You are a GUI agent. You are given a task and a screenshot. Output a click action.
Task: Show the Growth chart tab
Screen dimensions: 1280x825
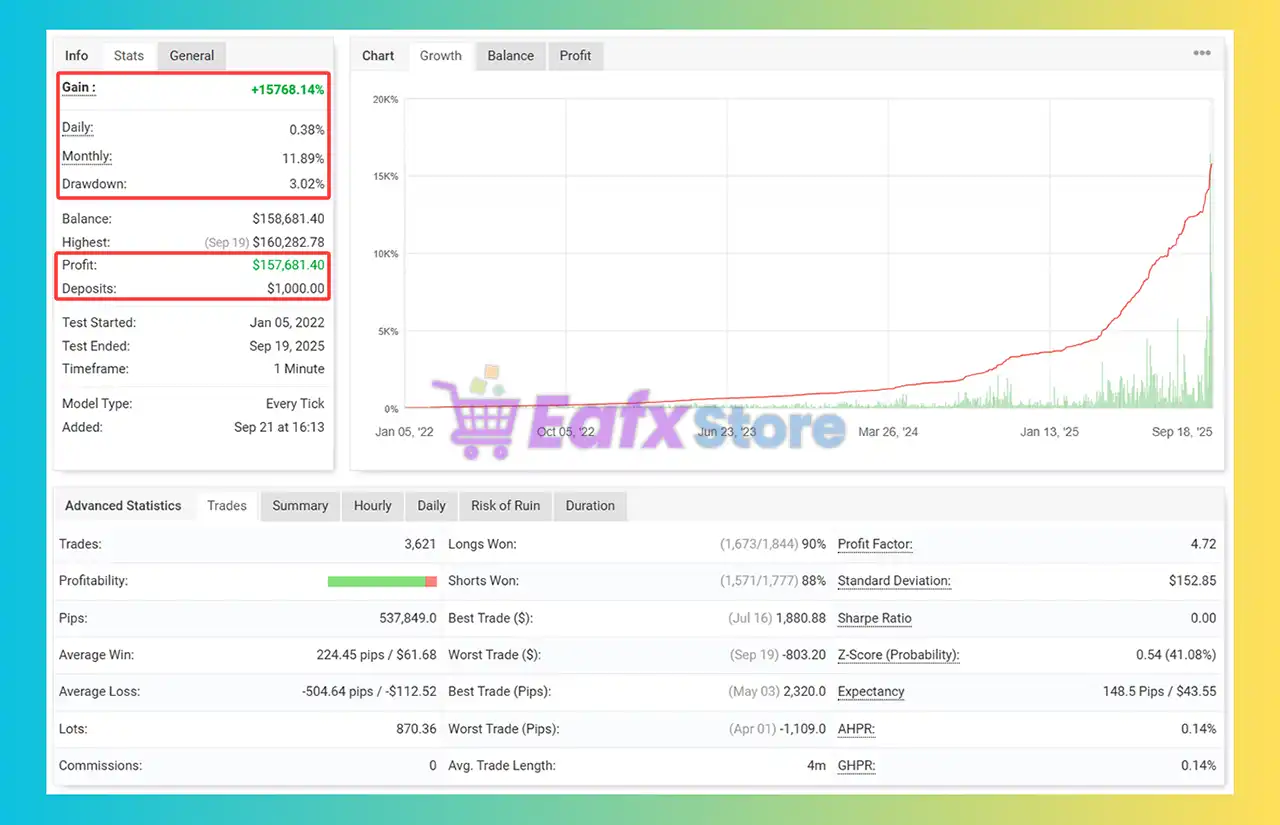tap(440, 56)
